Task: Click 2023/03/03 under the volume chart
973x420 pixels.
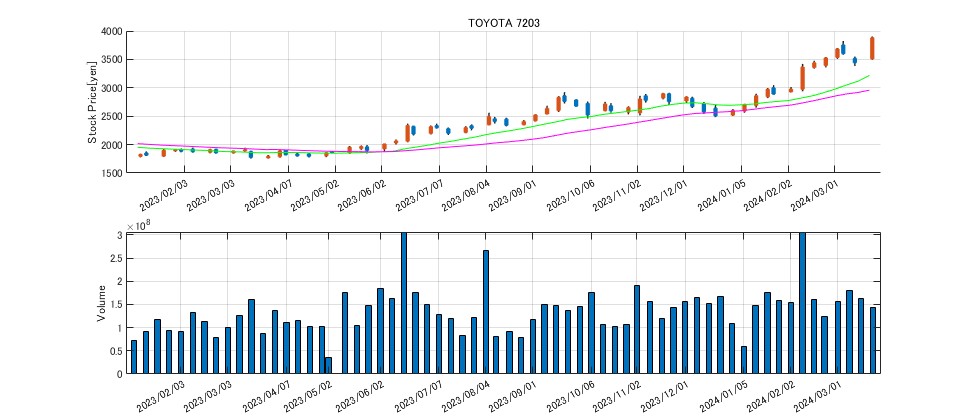Action: (x=208, y=396)
